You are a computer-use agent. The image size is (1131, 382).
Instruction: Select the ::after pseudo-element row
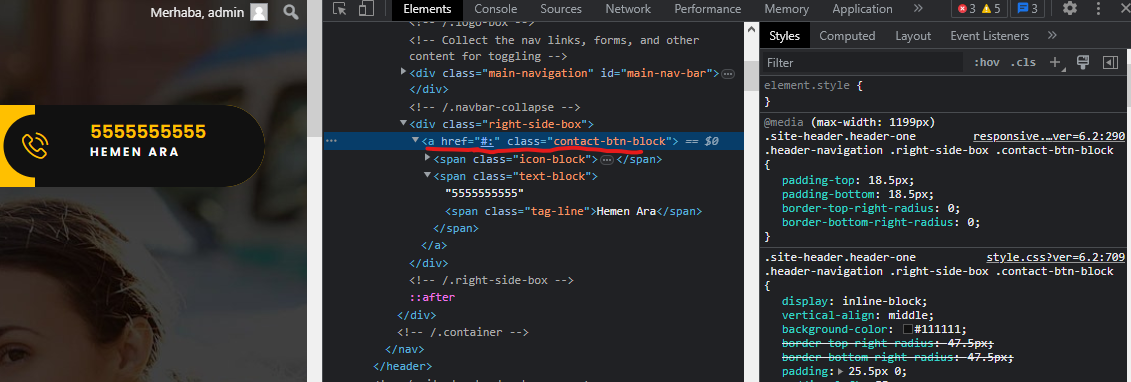coord(433,297)
